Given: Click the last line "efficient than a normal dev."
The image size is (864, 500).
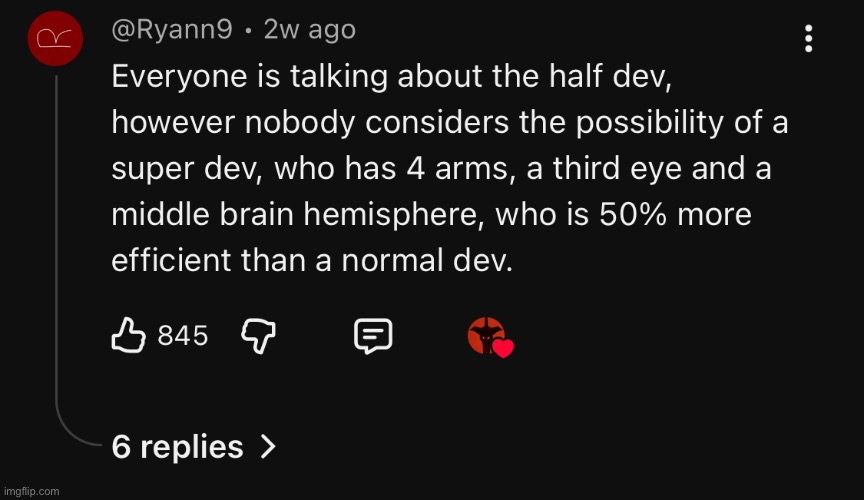Looking at the screenshot, I should coord(311,262).
